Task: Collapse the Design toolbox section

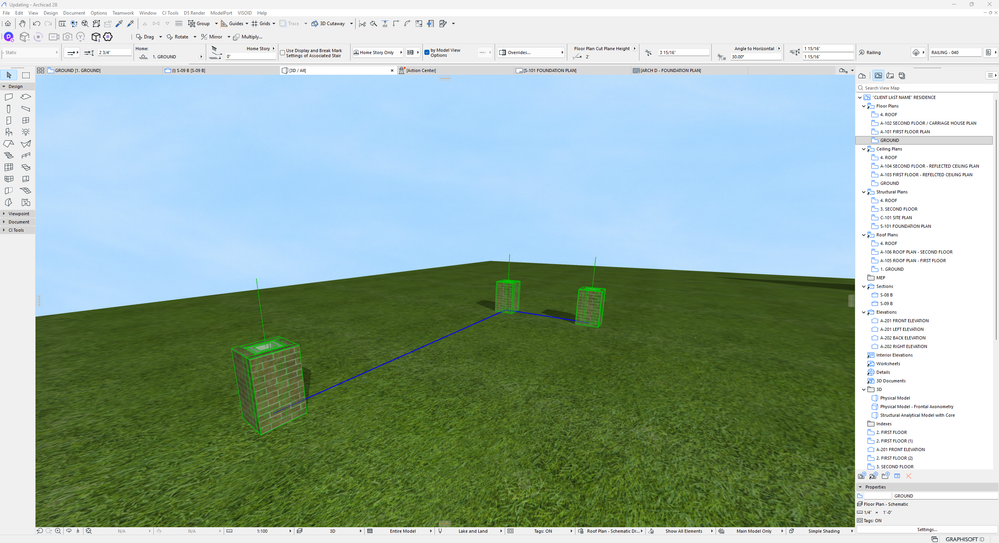Action: pos(4,86)
